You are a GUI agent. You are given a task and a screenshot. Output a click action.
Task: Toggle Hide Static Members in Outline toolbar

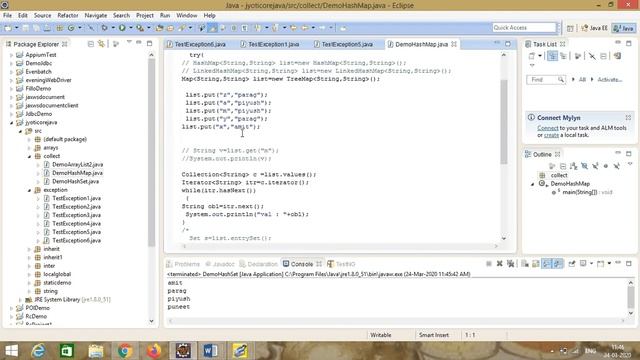[x=595, y=166]
